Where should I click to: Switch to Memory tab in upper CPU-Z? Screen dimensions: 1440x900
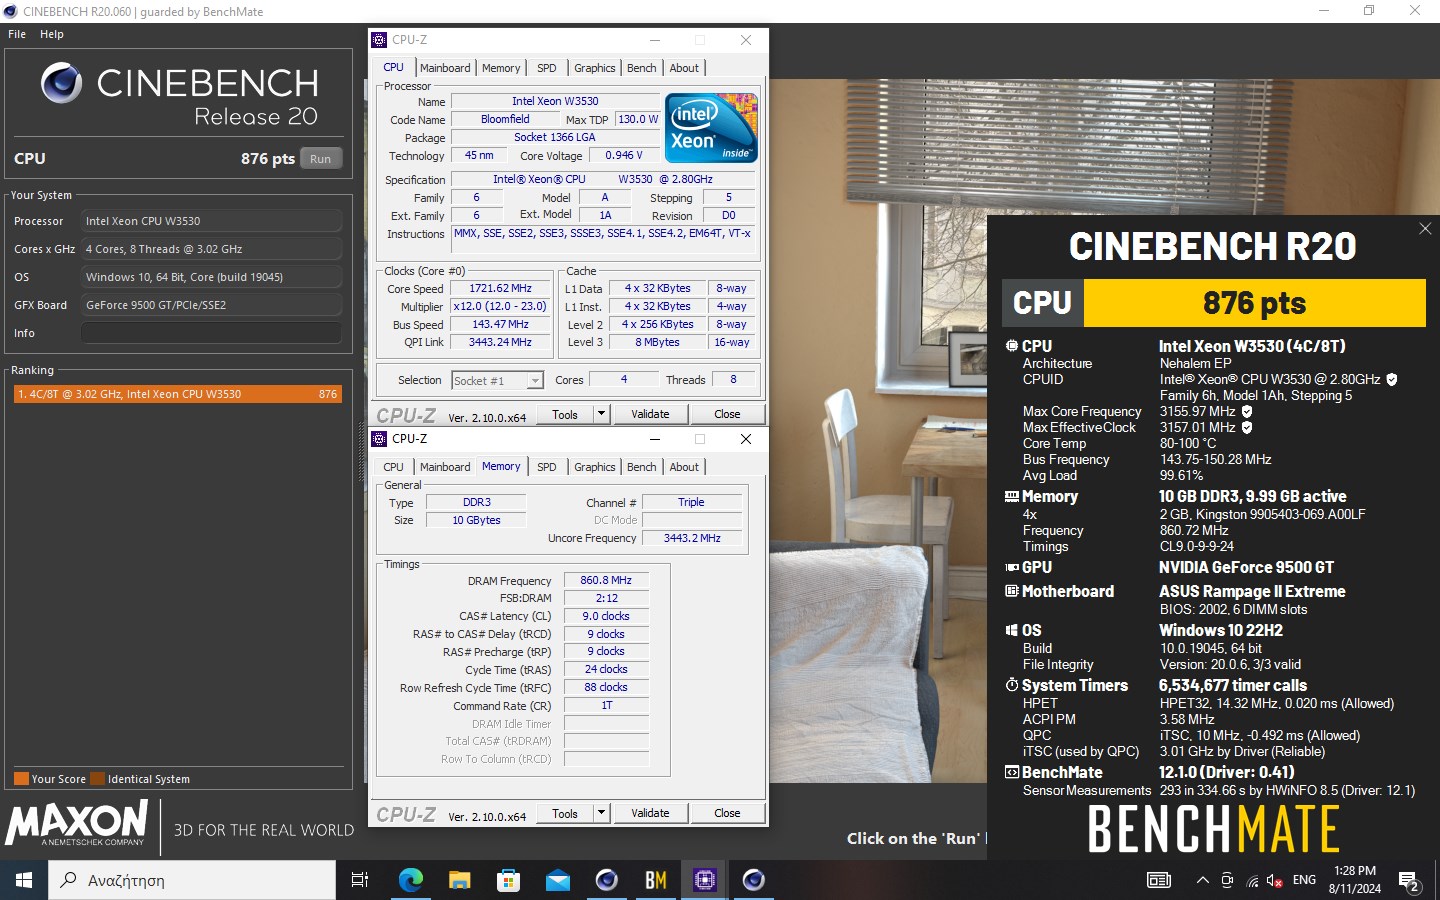point(501,68)
